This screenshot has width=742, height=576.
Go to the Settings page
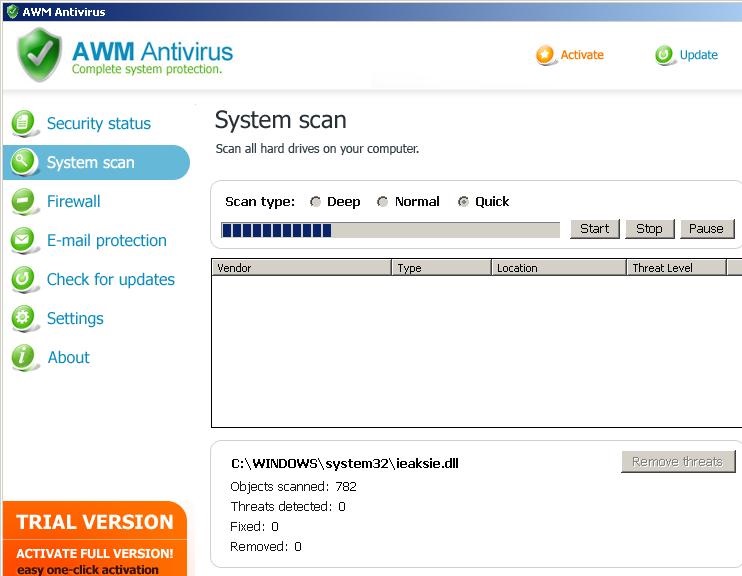[75, 318]
